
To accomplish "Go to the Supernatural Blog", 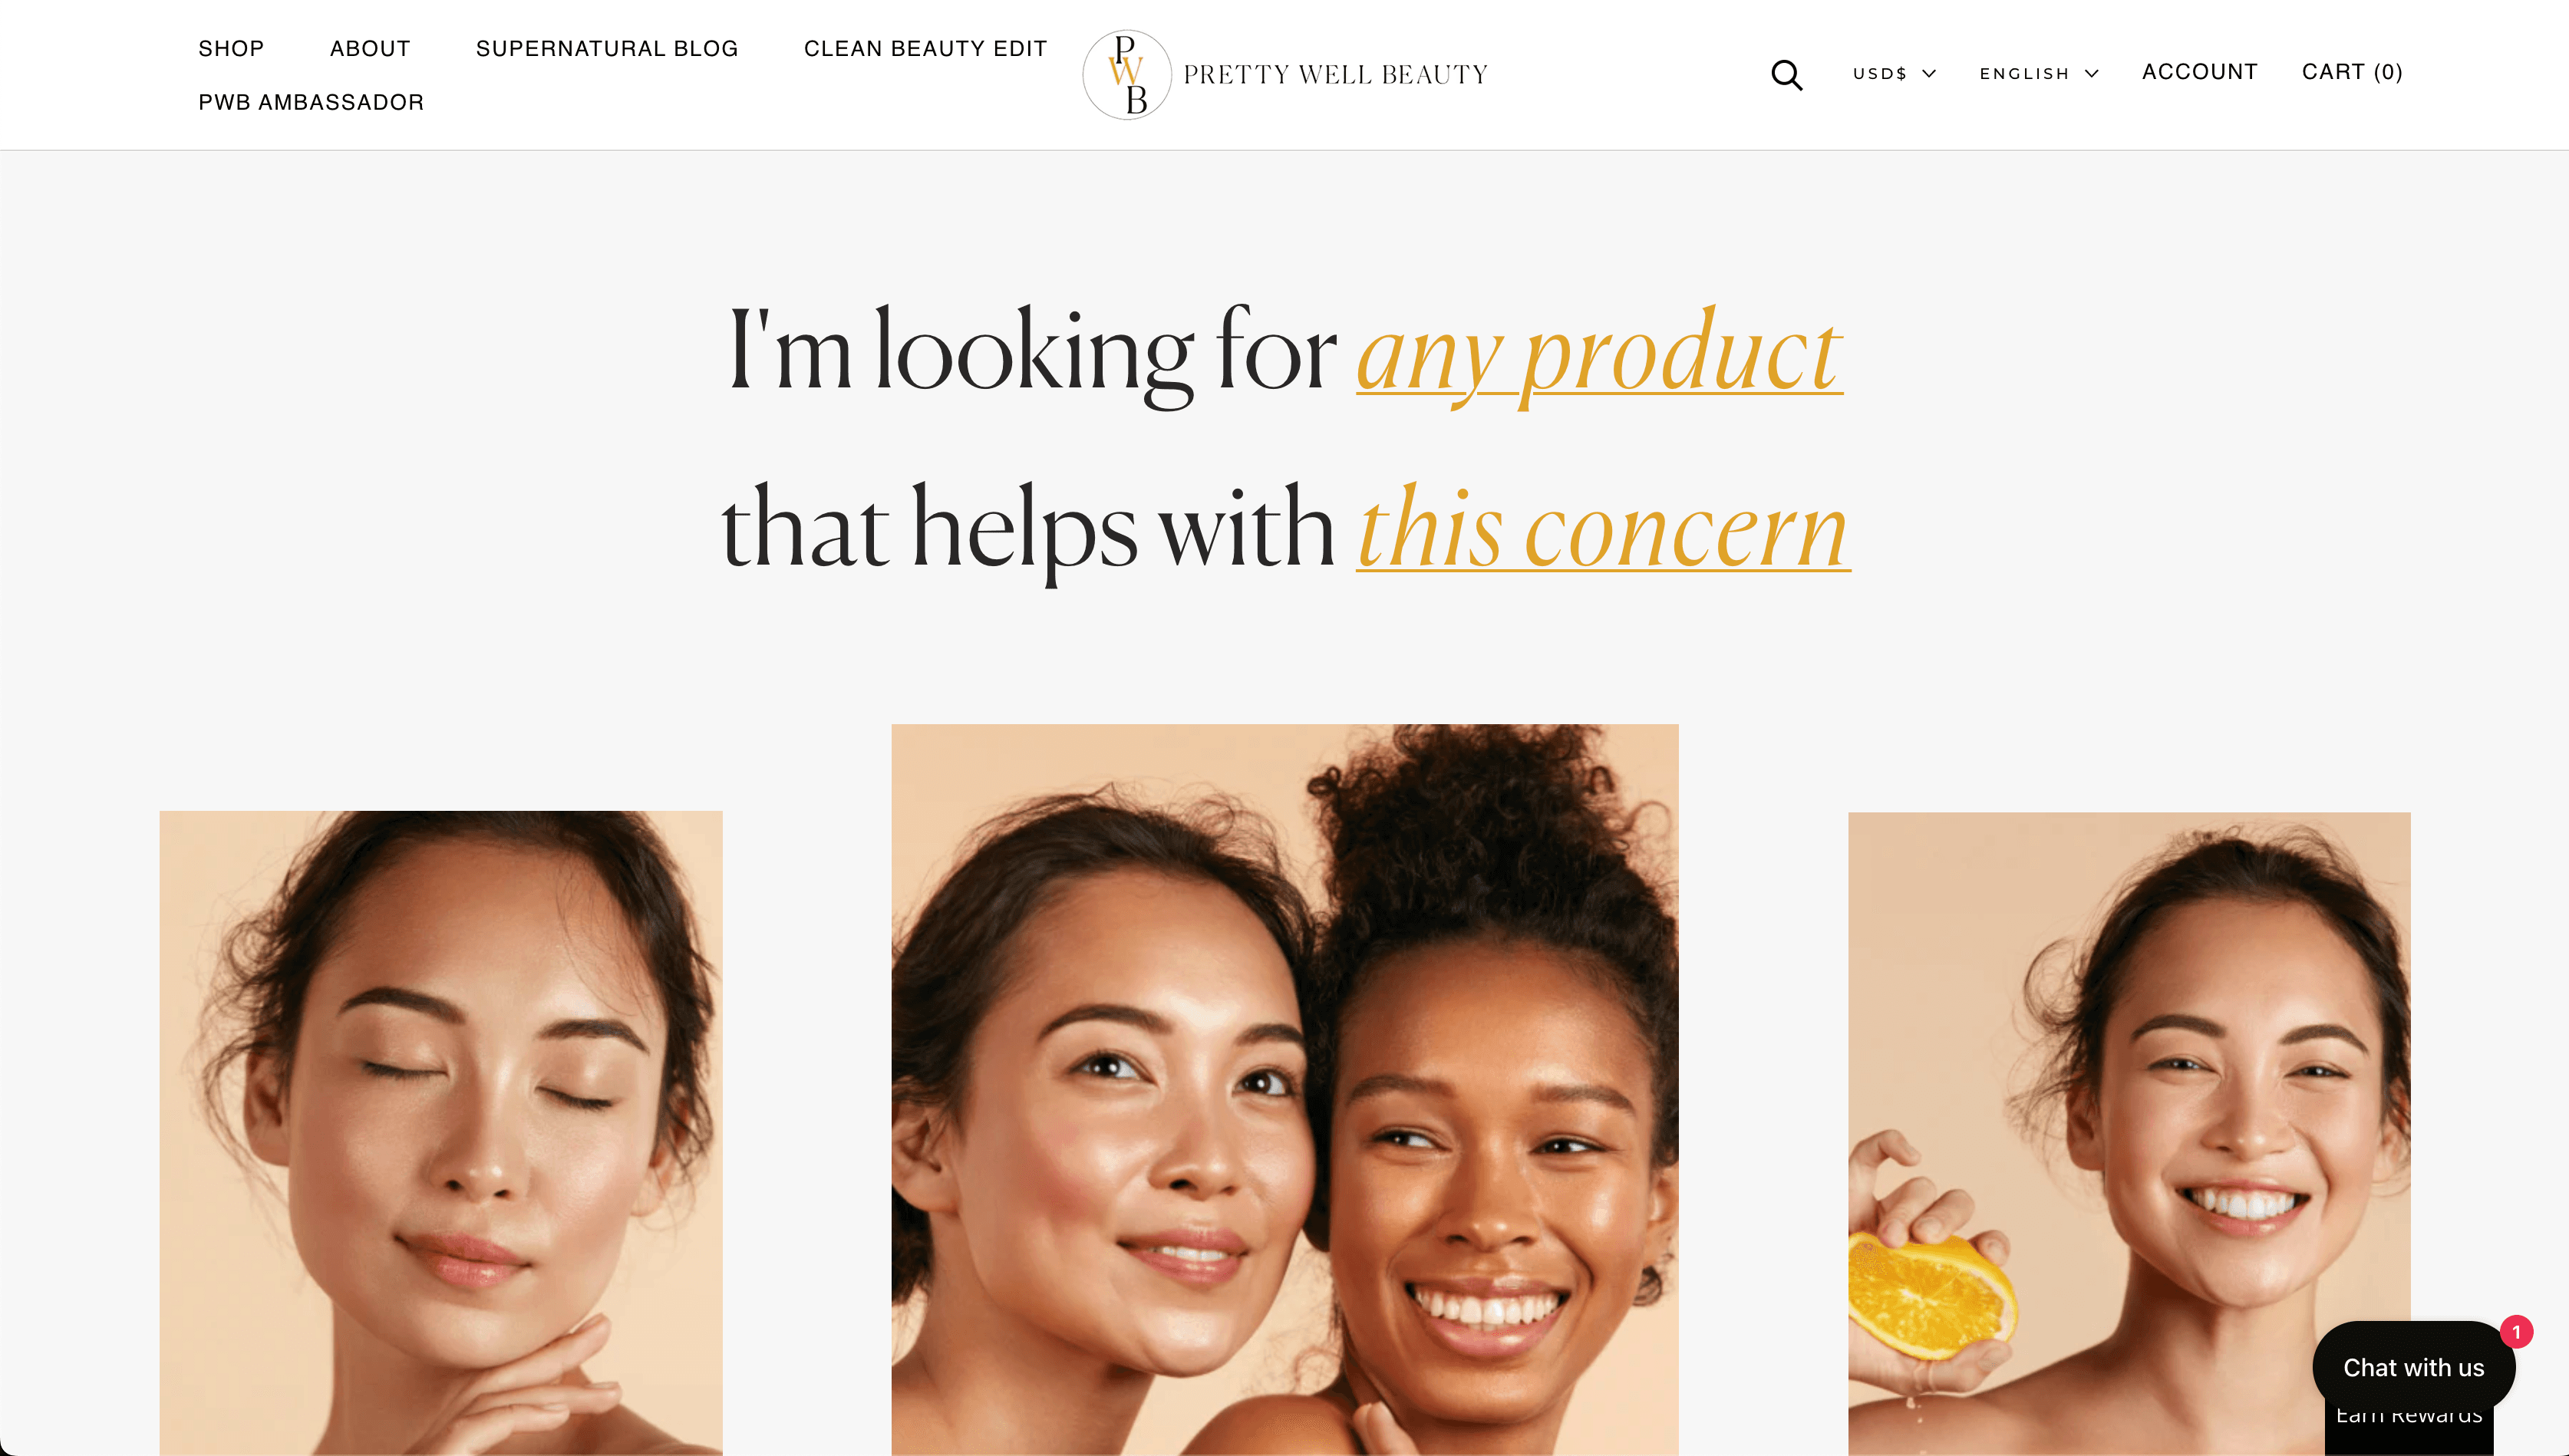I will coord(607,49).
